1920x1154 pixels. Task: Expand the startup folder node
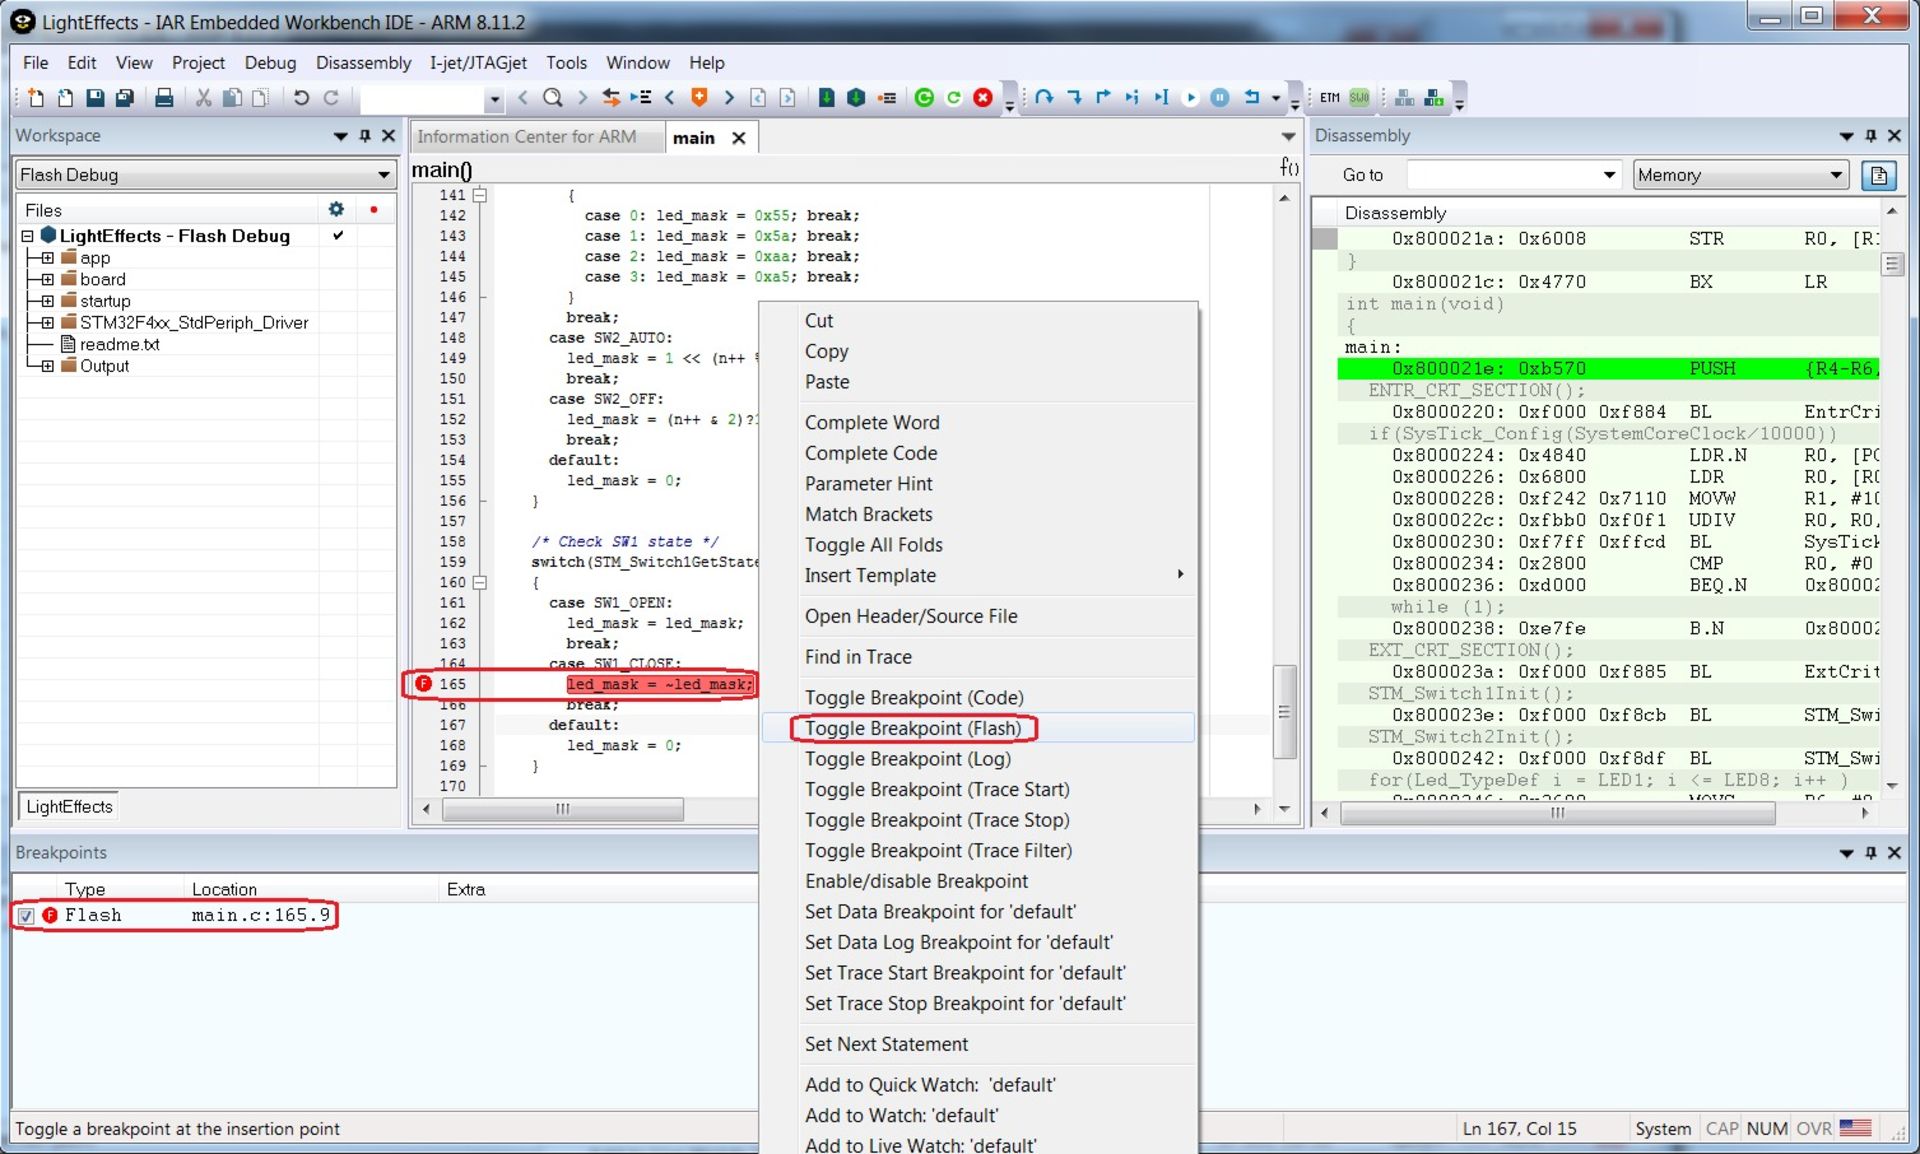(47, 301)
